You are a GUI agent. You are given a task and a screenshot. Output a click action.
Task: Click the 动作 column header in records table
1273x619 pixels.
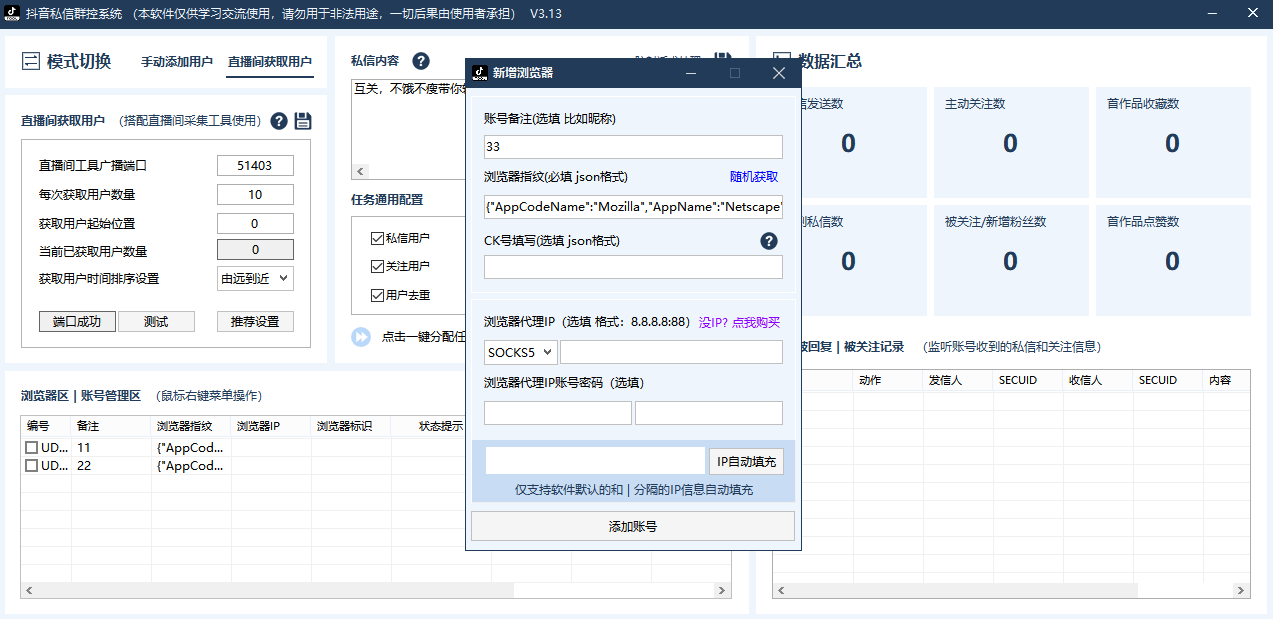click(887, 380)
